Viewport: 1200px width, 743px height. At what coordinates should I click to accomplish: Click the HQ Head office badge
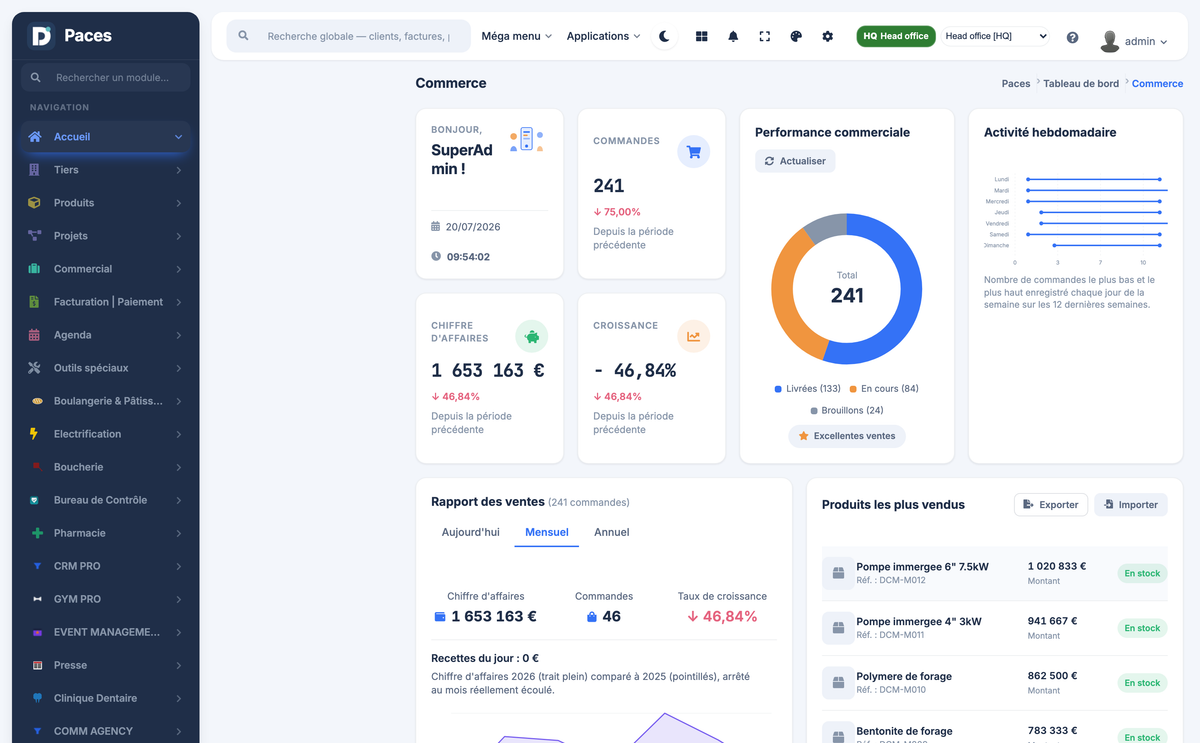(x=896, y=36)
